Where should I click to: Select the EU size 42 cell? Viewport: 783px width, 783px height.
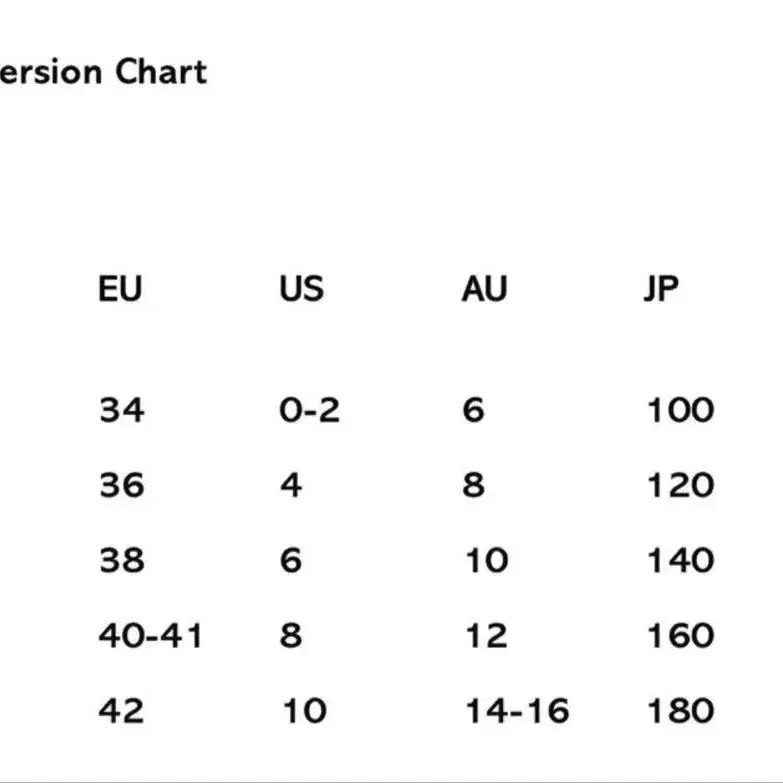tap(121, 711)
